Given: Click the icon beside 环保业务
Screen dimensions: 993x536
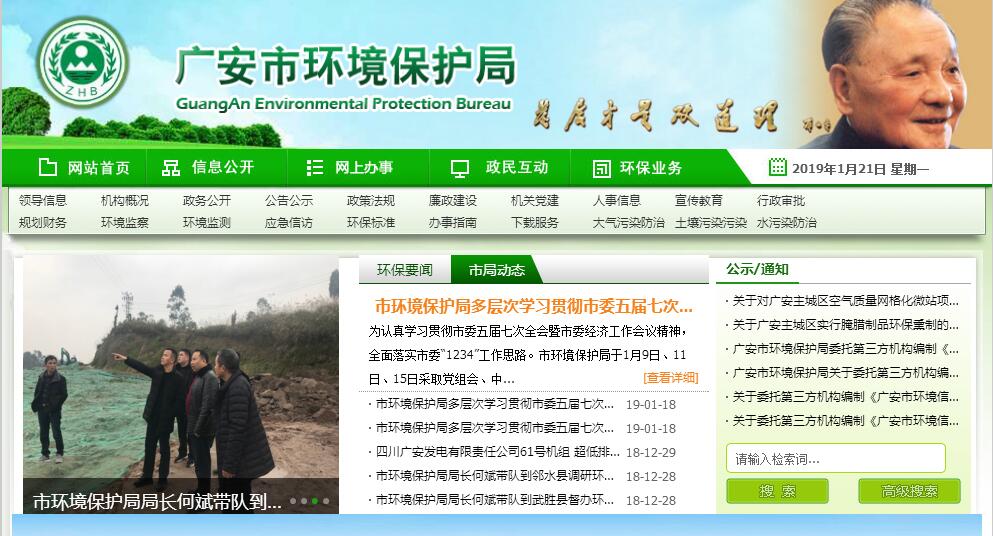Looking at the screenshot, I should point(601,167).
